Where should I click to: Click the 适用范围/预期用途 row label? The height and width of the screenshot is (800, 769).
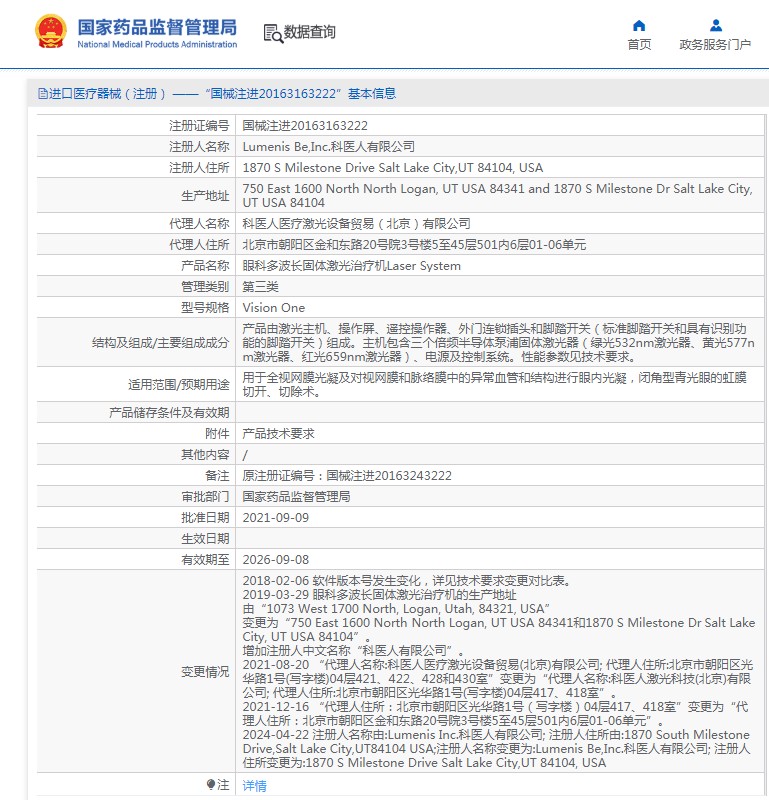point(179,384)
